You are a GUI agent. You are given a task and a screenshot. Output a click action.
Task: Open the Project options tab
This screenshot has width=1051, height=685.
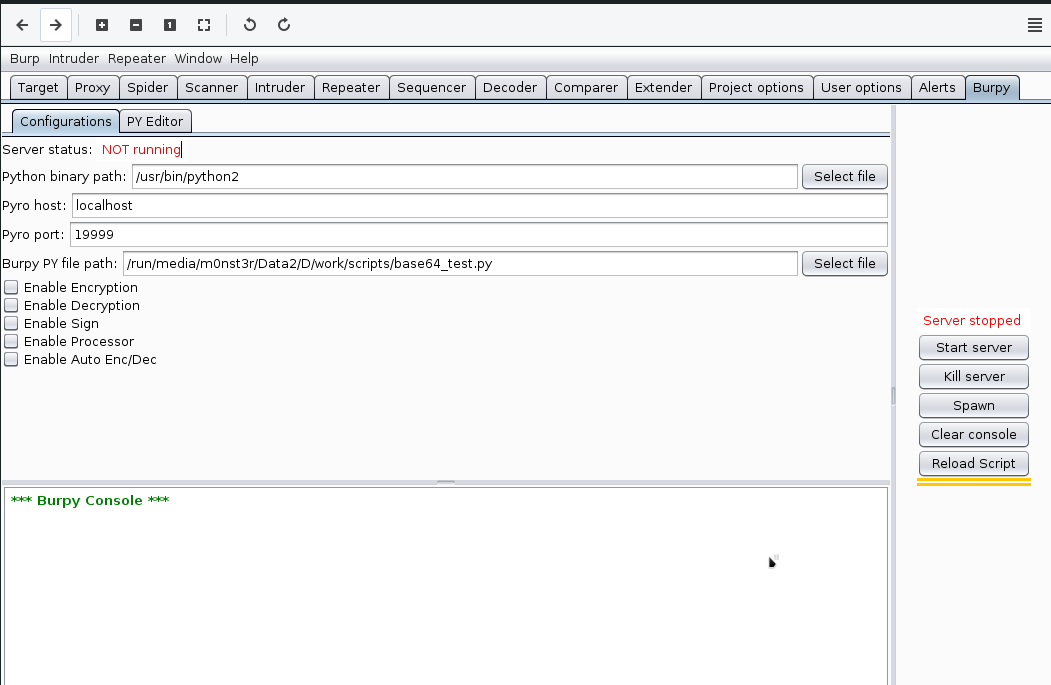756,88
